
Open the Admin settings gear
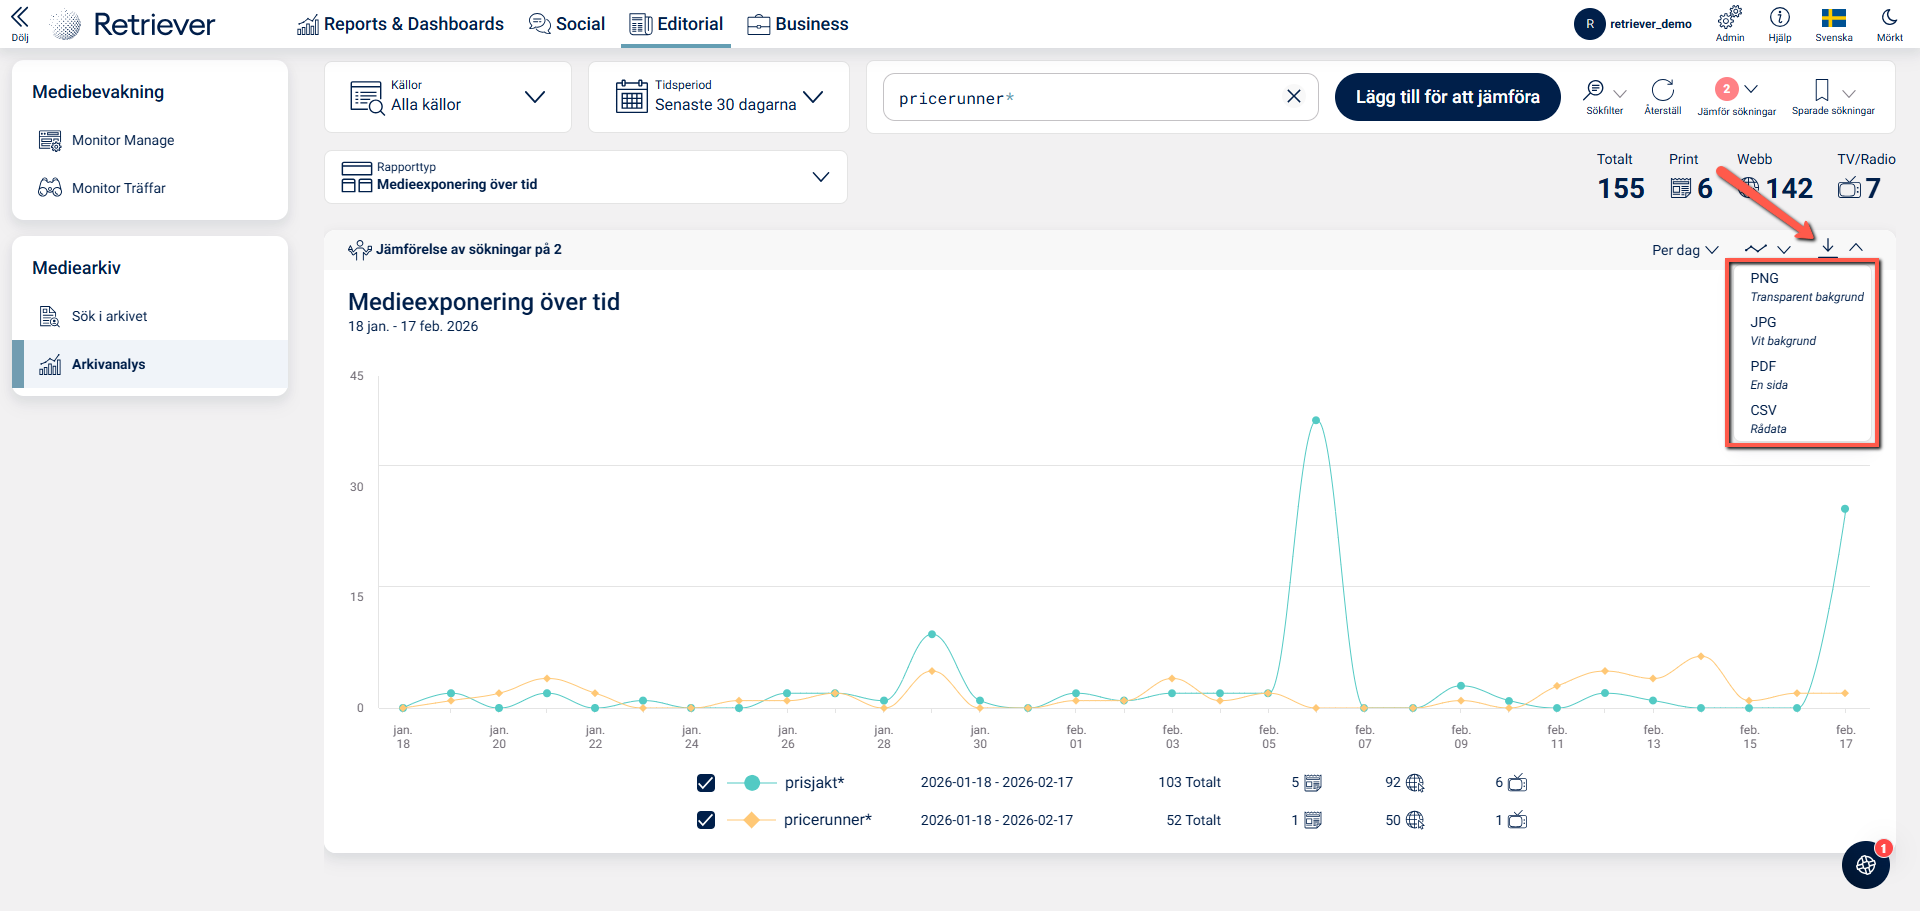pos(1729,18)
